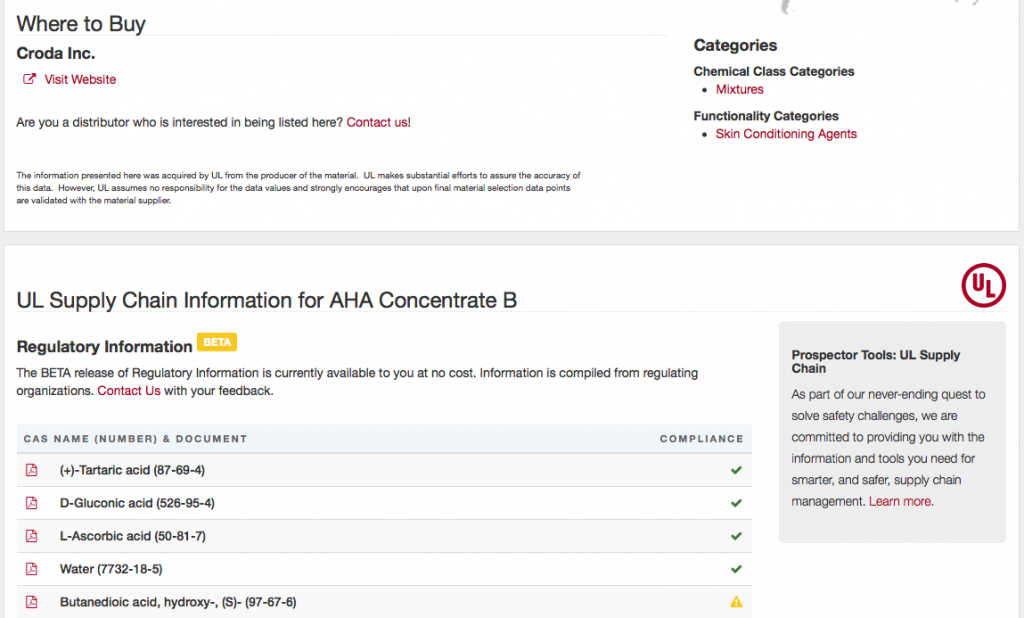Open the PDF icon for D-Gluconic acid
The height and width of the screenshot is (618, 1024).
point(31,503)
